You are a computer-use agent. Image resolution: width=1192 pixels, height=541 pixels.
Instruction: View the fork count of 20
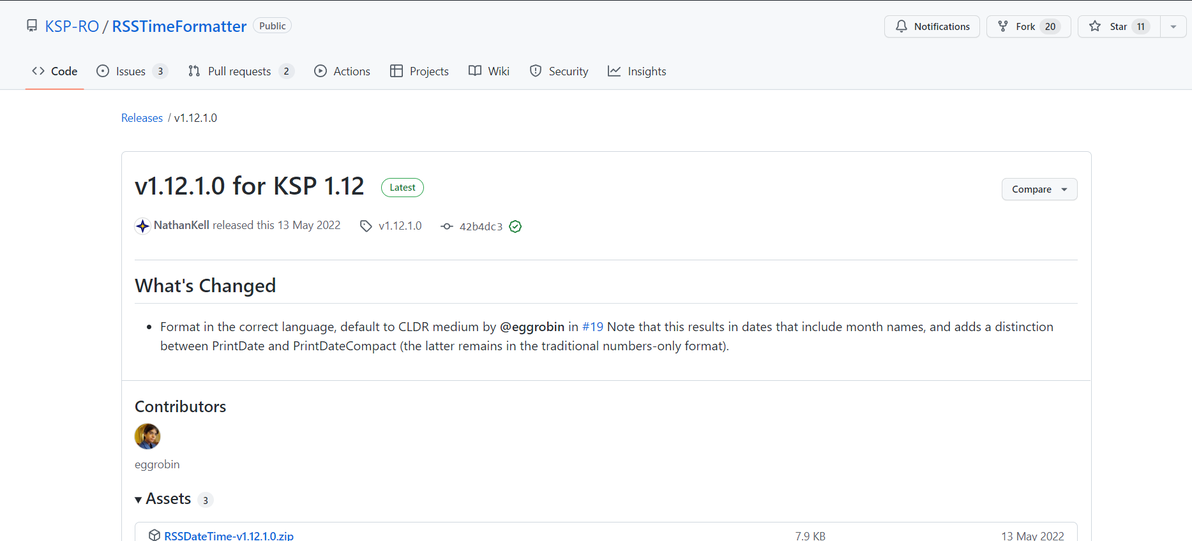(x=1050, y=27)
